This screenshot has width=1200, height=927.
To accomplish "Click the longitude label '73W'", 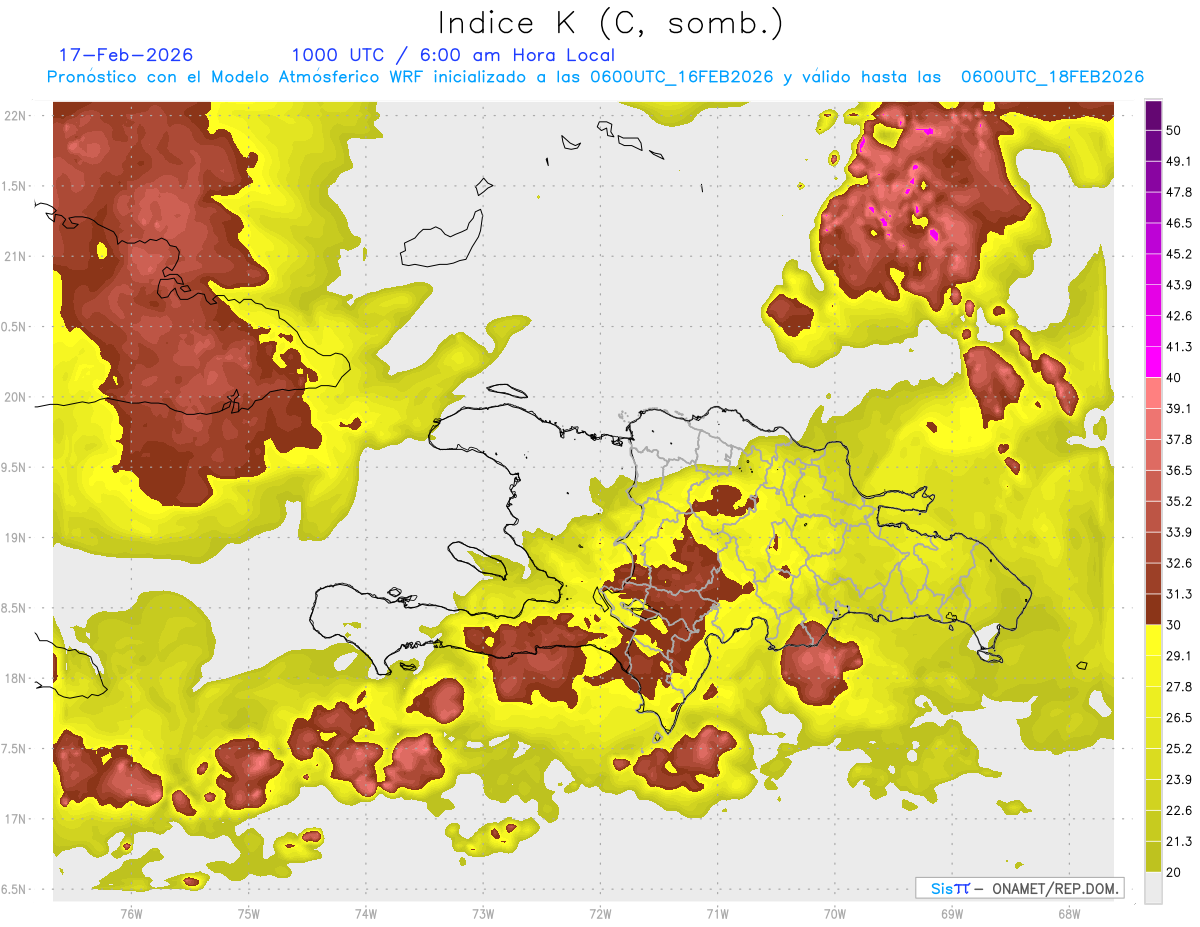I will pos(483,914).
